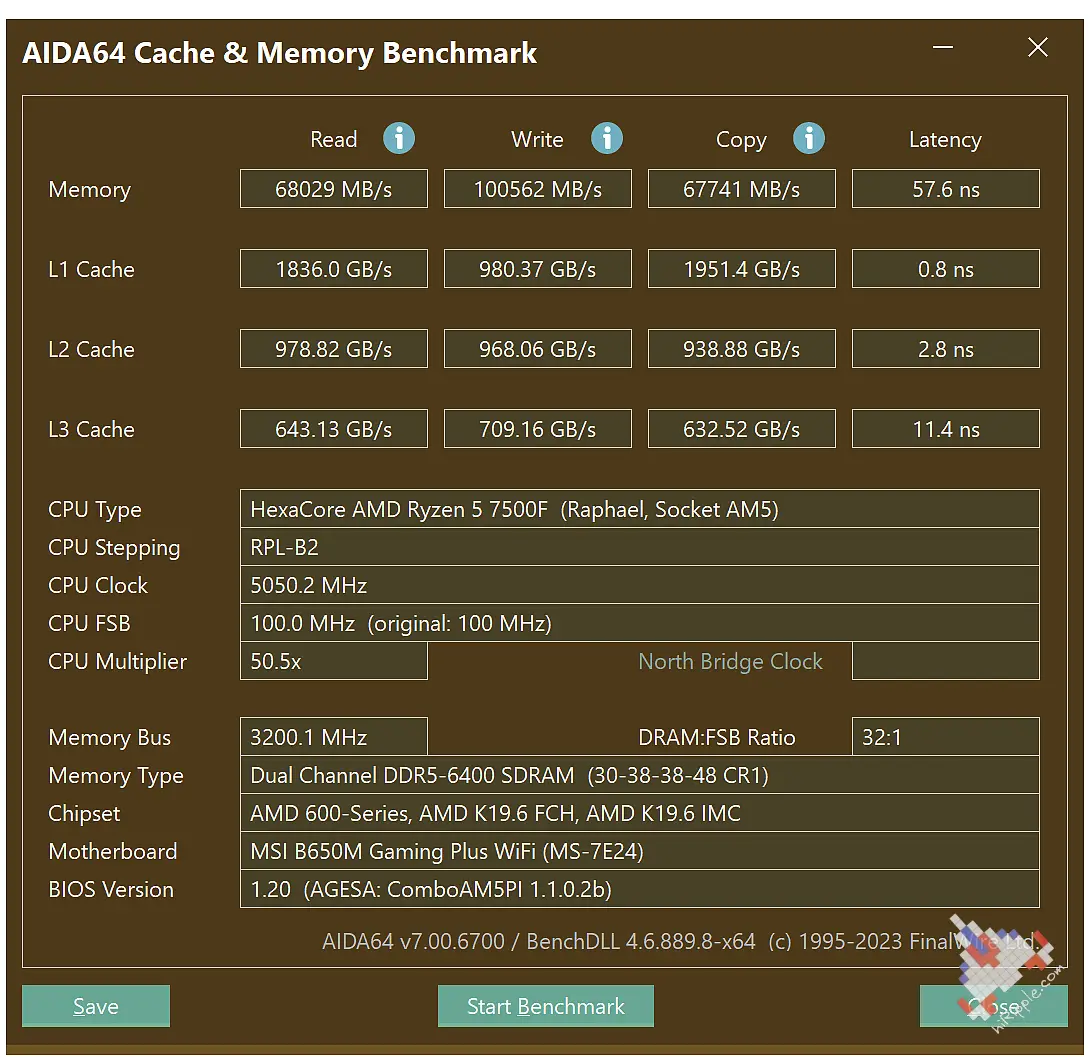
Task: Select L1 Cache Latency 0.8 ns
Action: 946,268
